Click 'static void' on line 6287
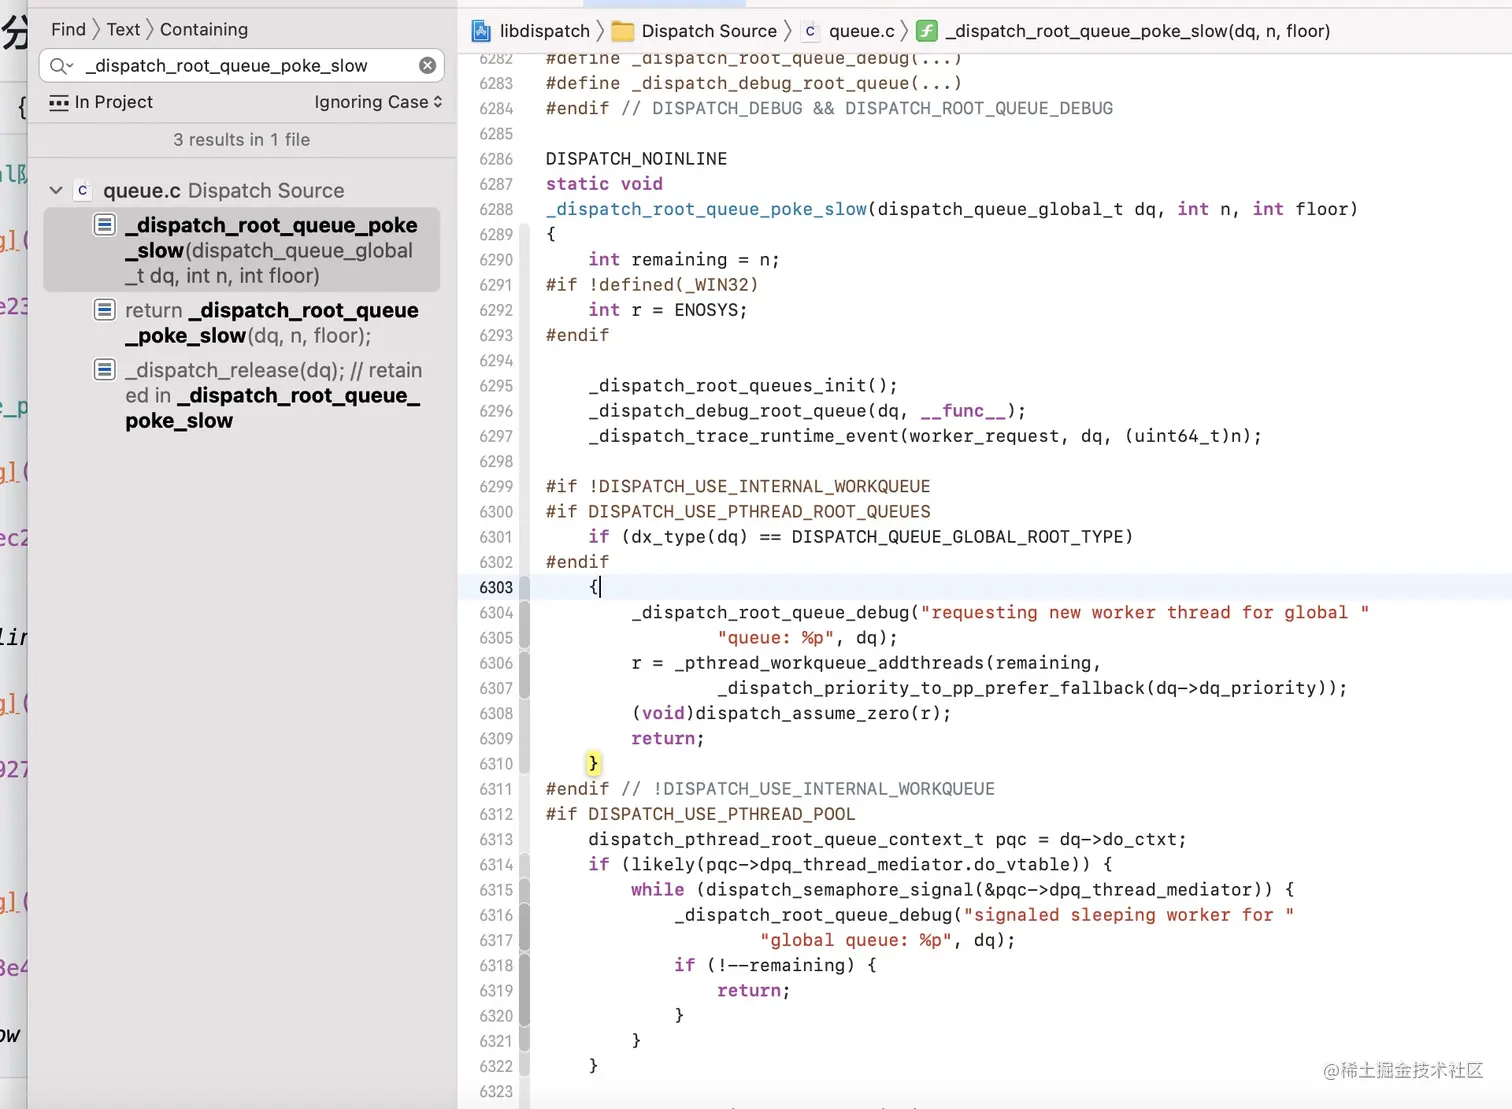The width and height of the screenshot is (1512, 1109). (604, 184)
